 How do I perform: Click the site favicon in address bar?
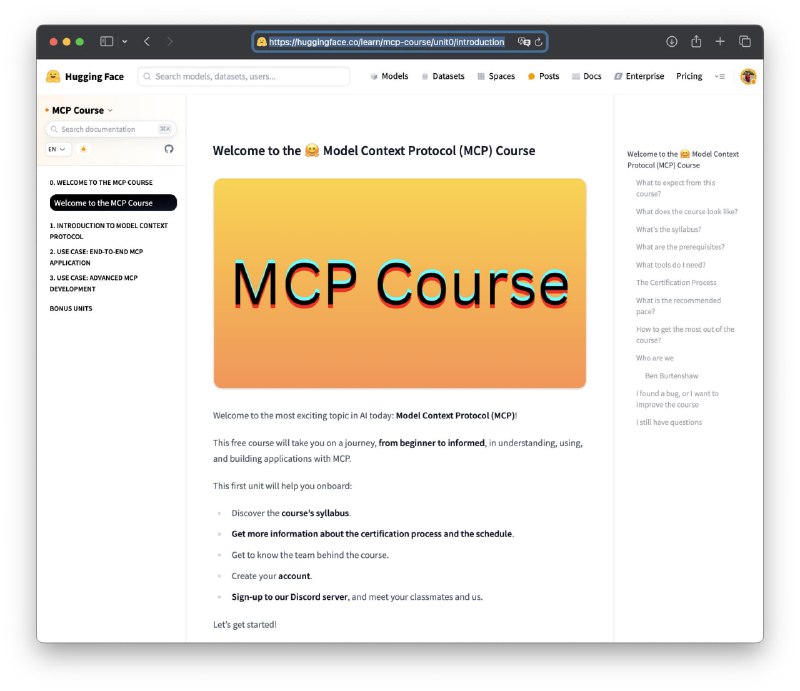coord(261,42)
